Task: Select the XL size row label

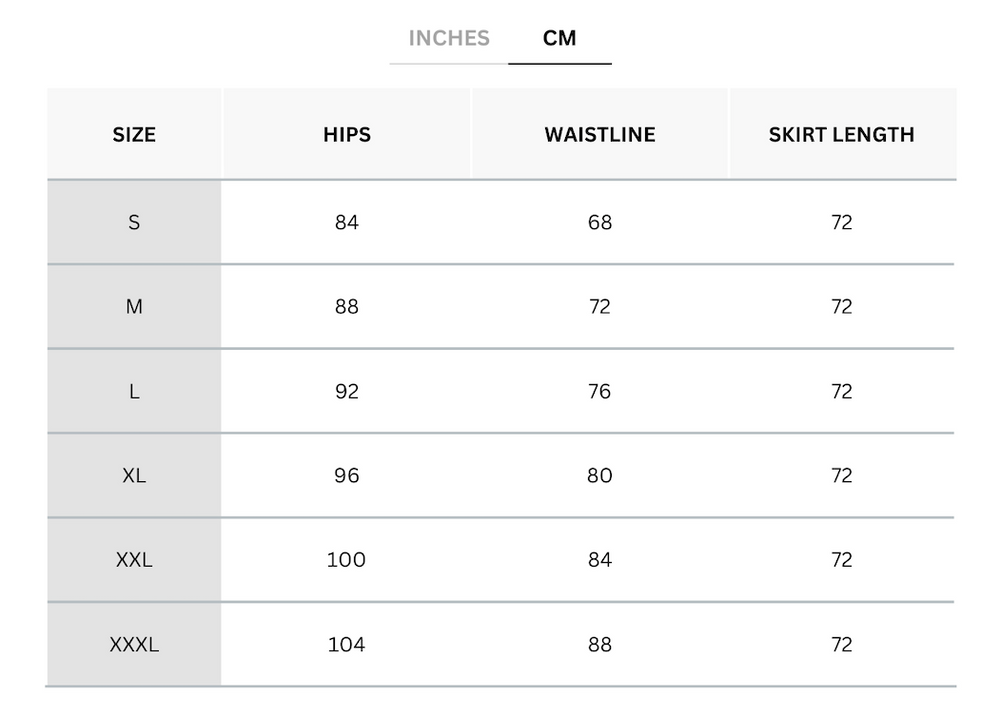Action: [134, 476]
